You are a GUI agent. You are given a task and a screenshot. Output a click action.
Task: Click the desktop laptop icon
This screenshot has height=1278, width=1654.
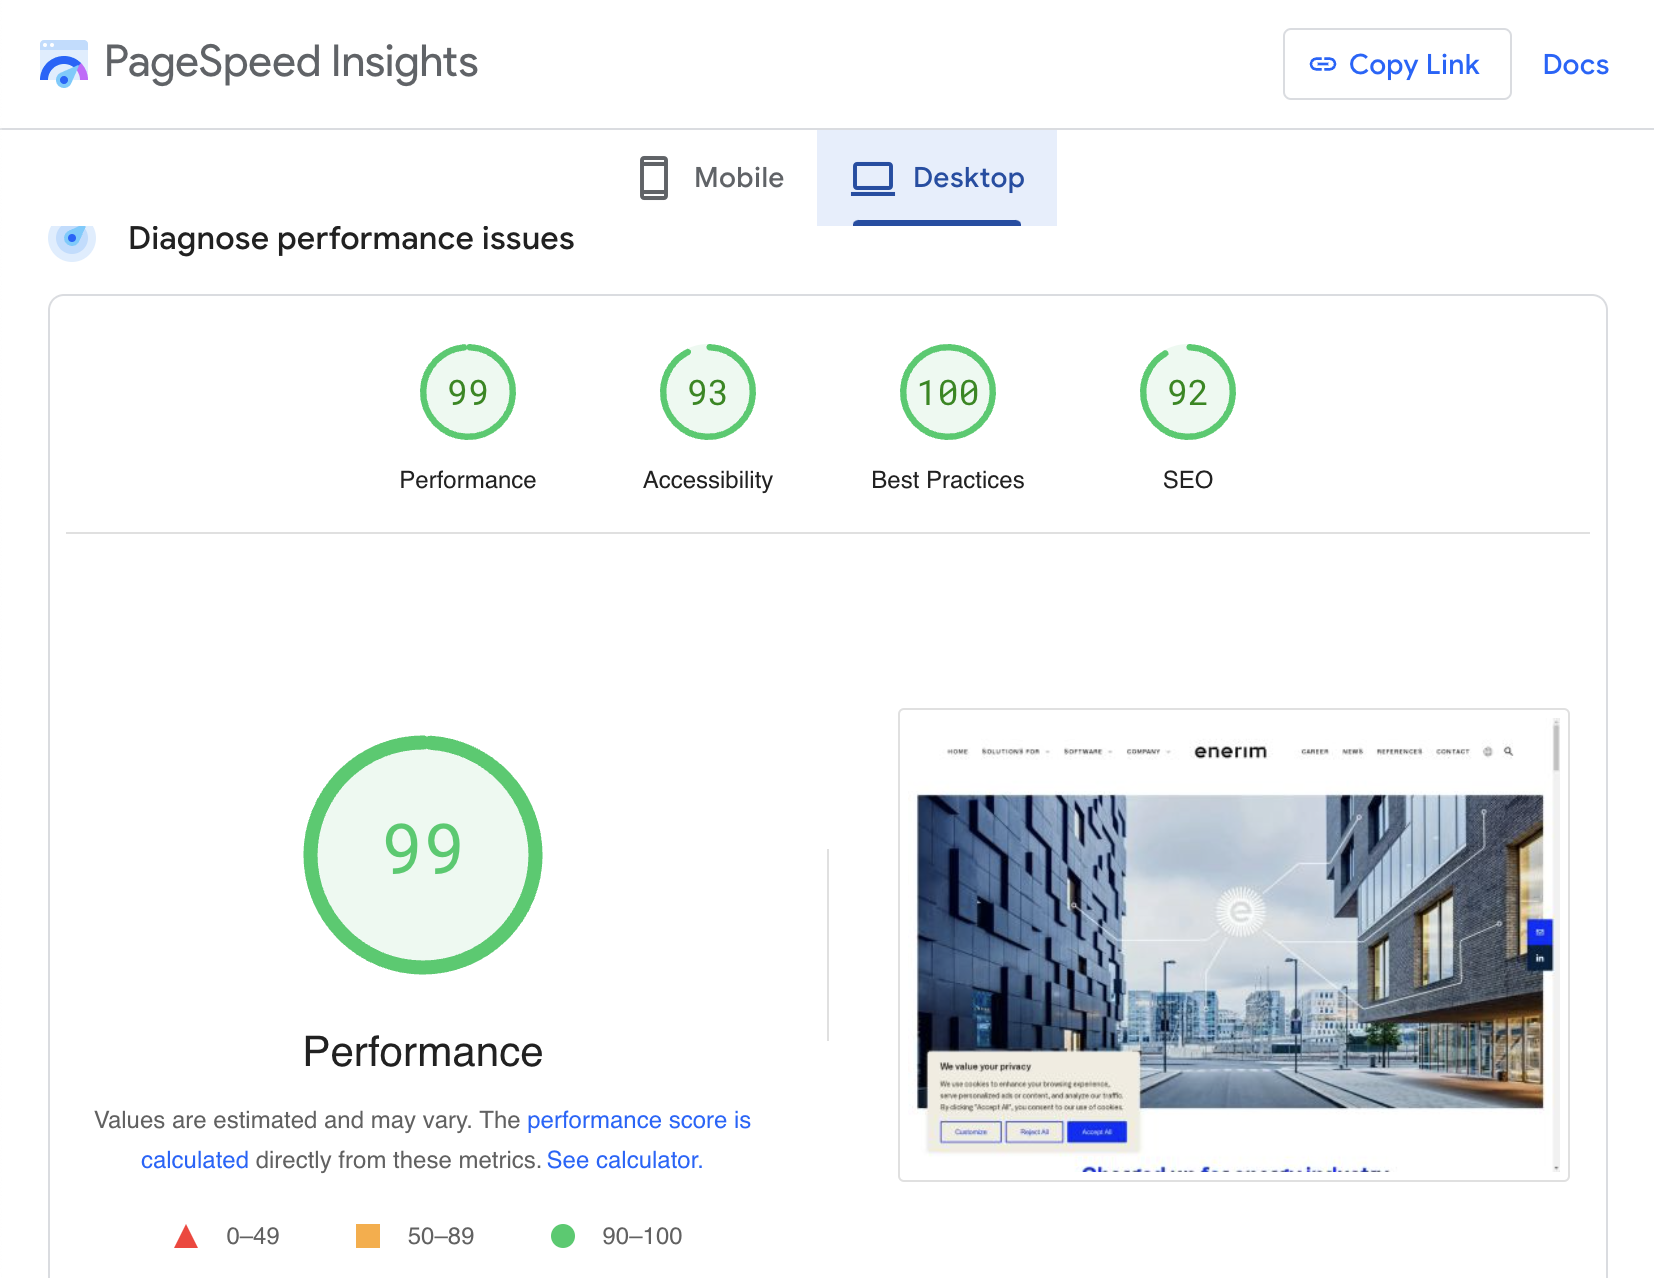click(x=872, y=178)
